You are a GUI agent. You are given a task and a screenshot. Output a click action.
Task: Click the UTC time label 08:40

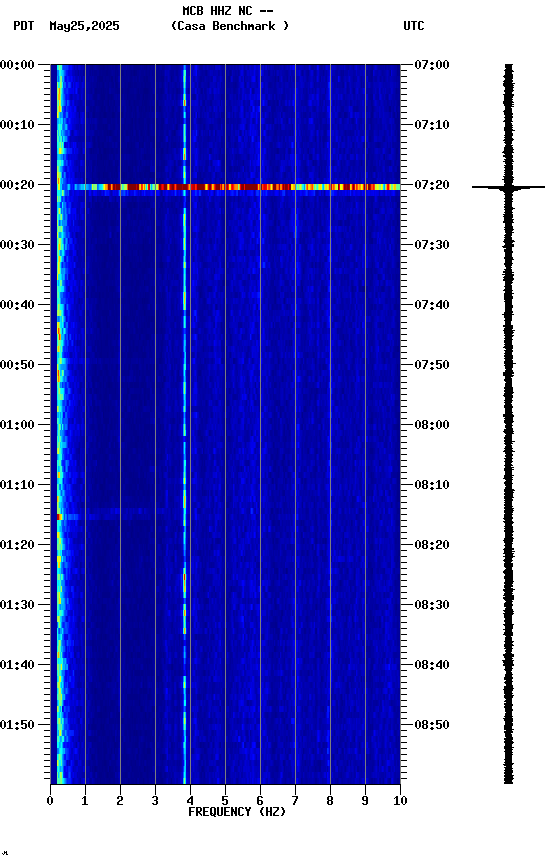point(431,665)
